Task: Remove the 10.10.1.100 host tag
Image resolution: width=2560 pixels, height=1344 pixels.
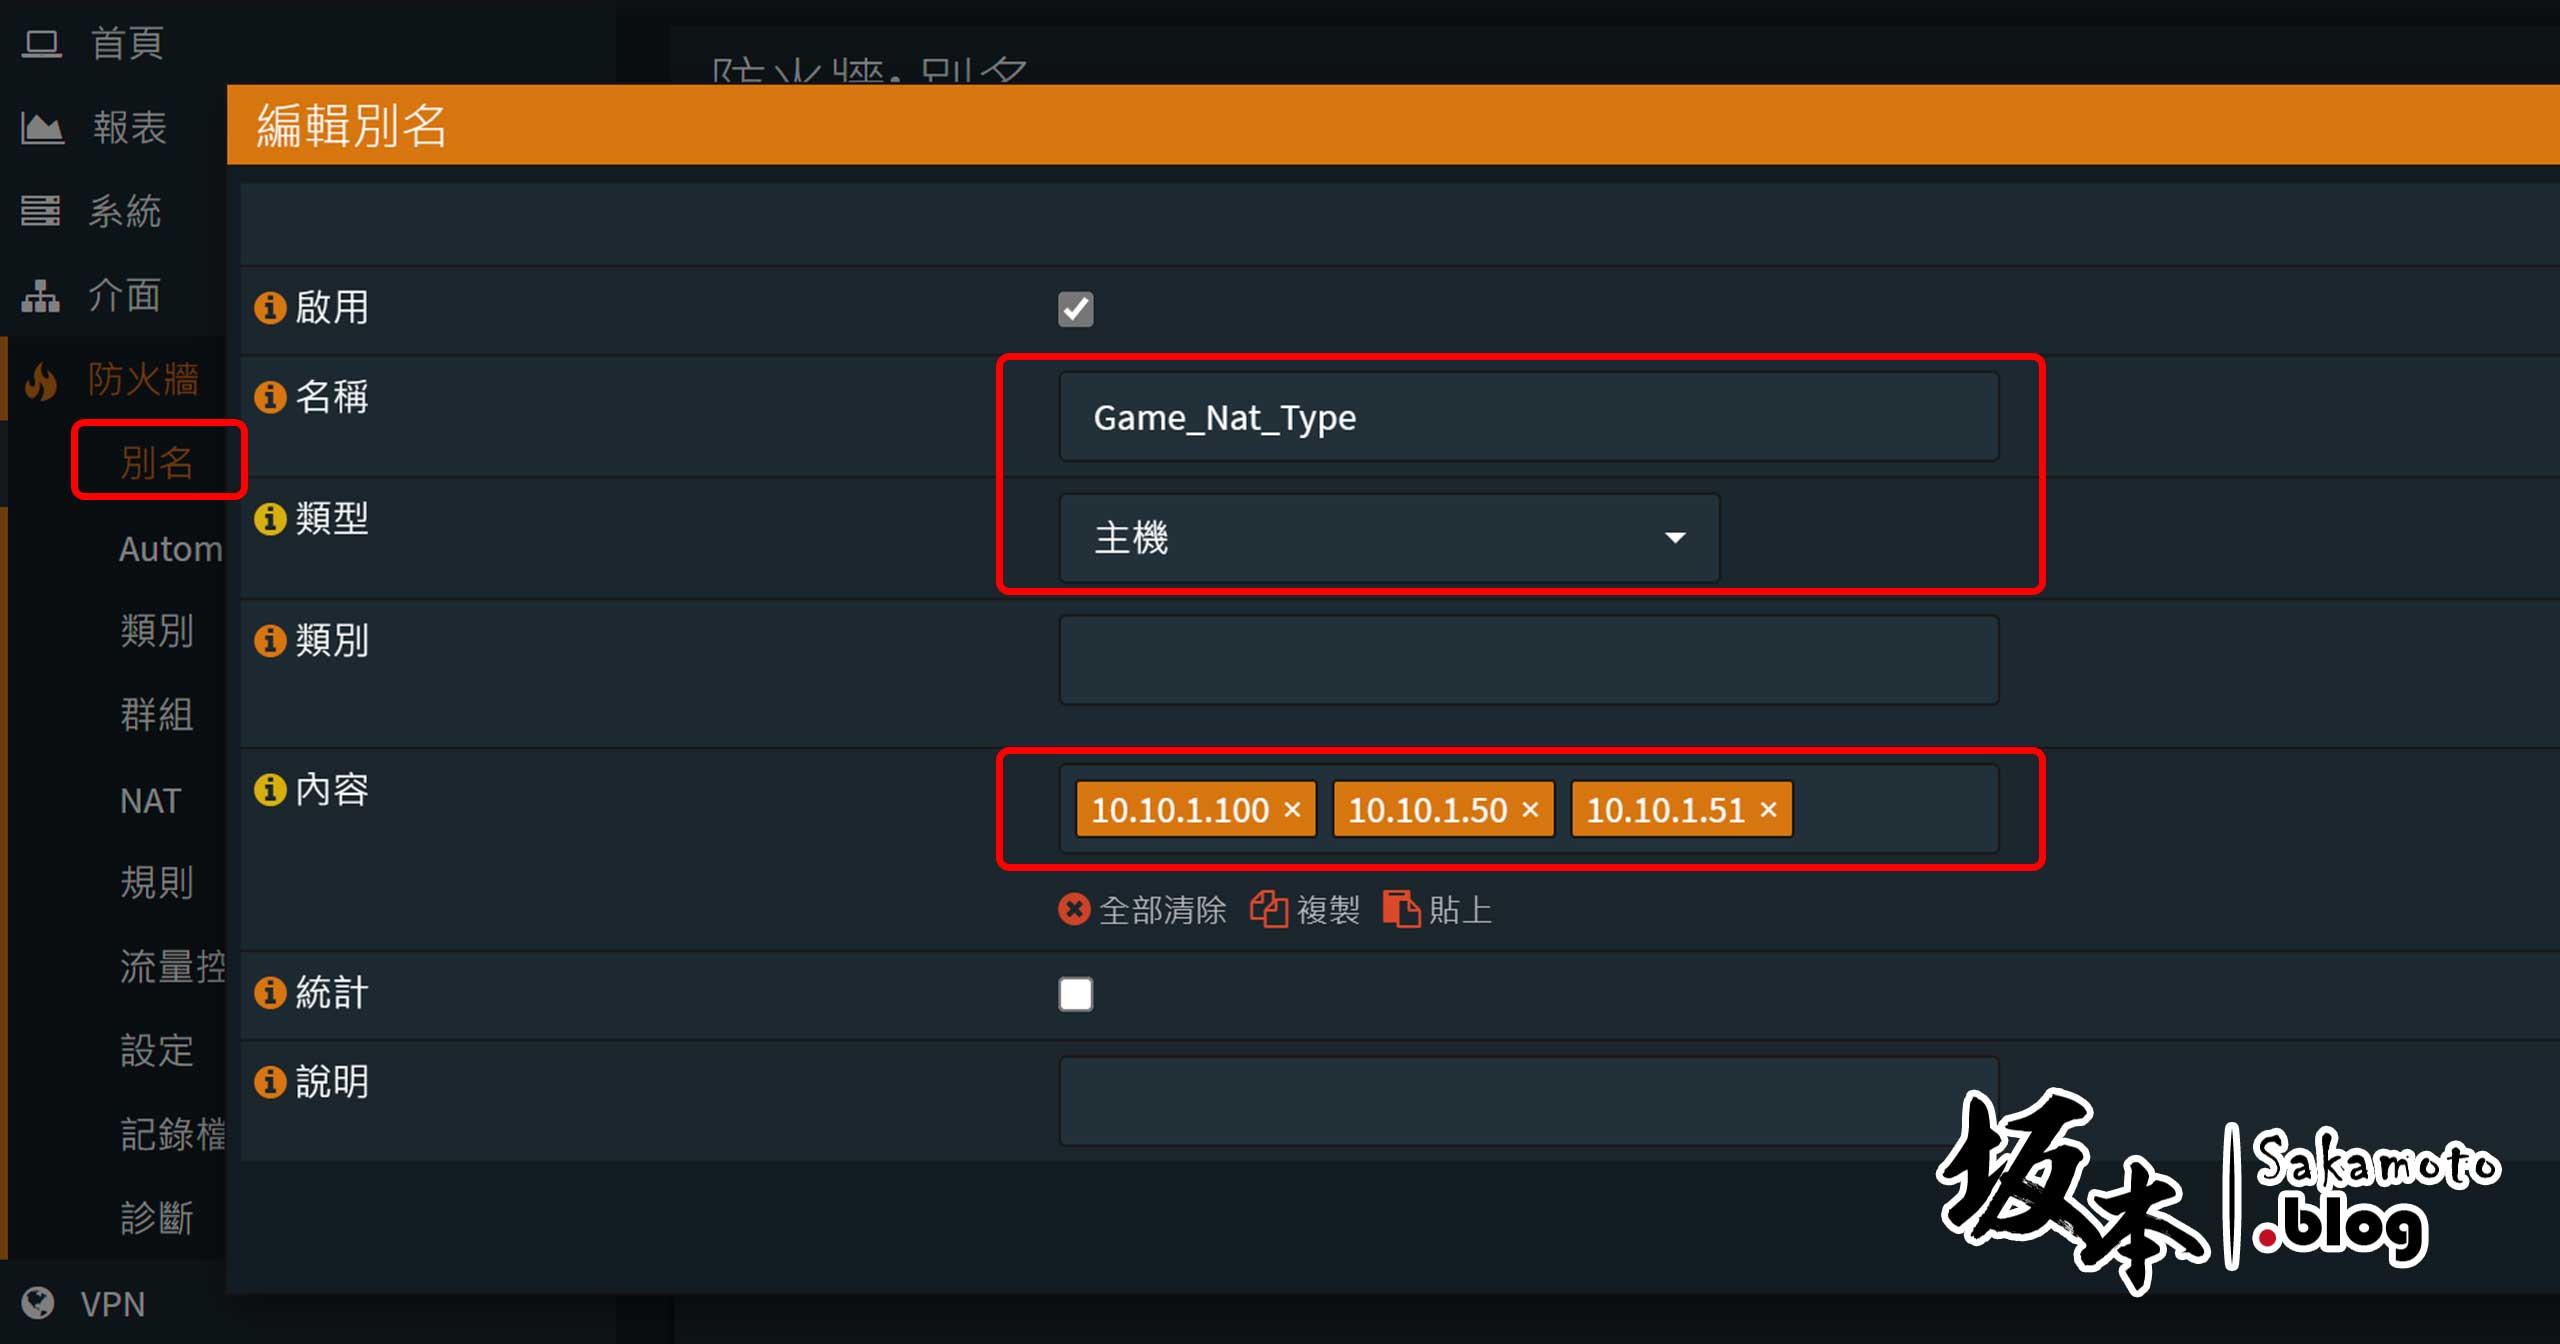Action: click(x=1292, y=809)
